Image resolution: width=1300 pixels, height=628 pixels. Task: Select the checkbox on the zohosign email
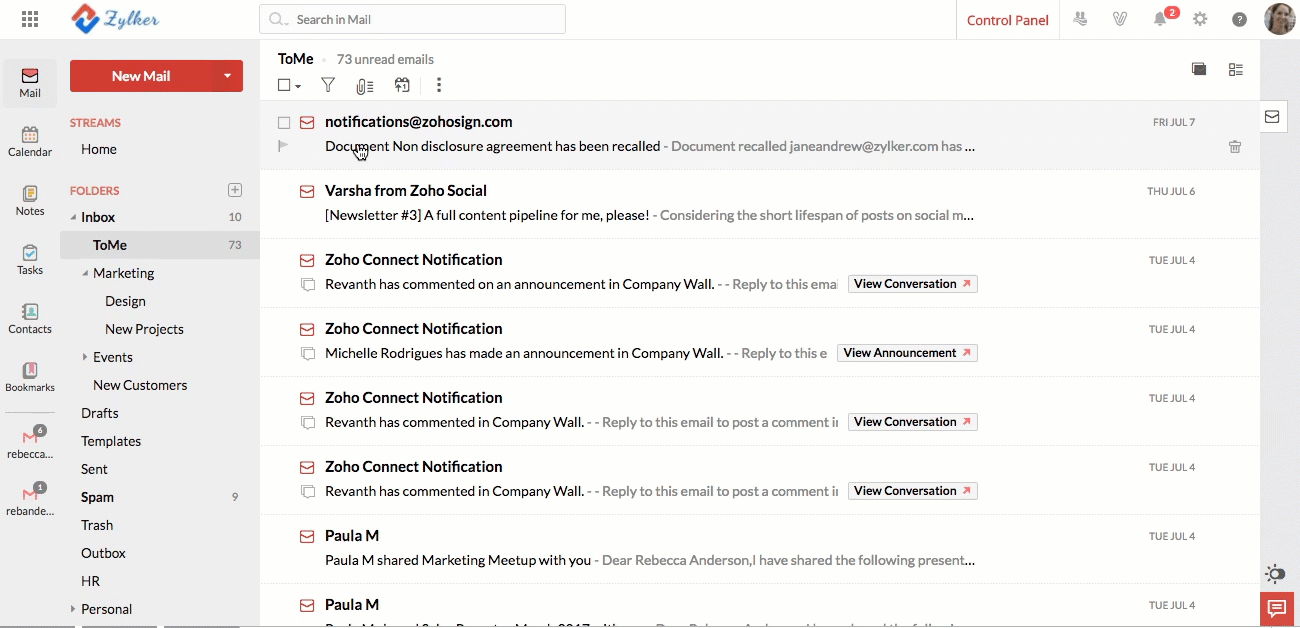[283, 121]
